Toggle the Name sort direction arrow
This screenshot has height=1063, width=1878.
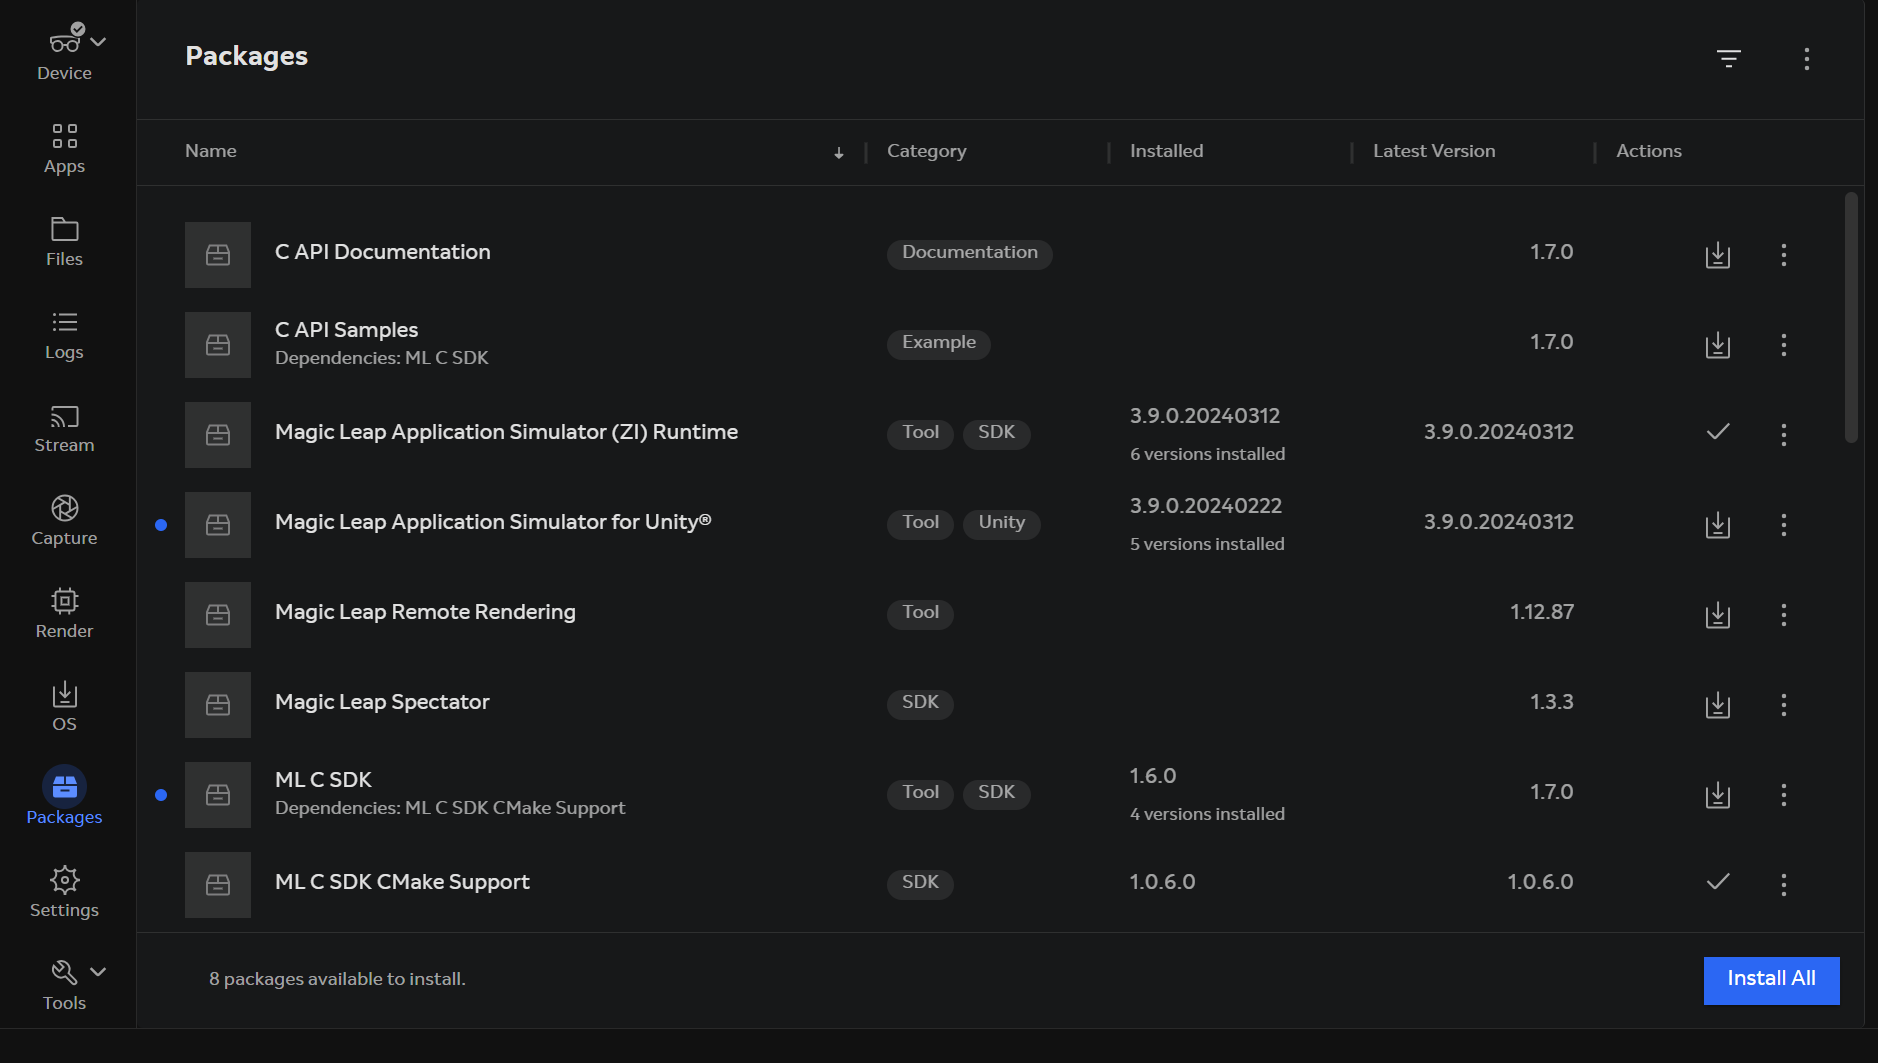point(839,152)
